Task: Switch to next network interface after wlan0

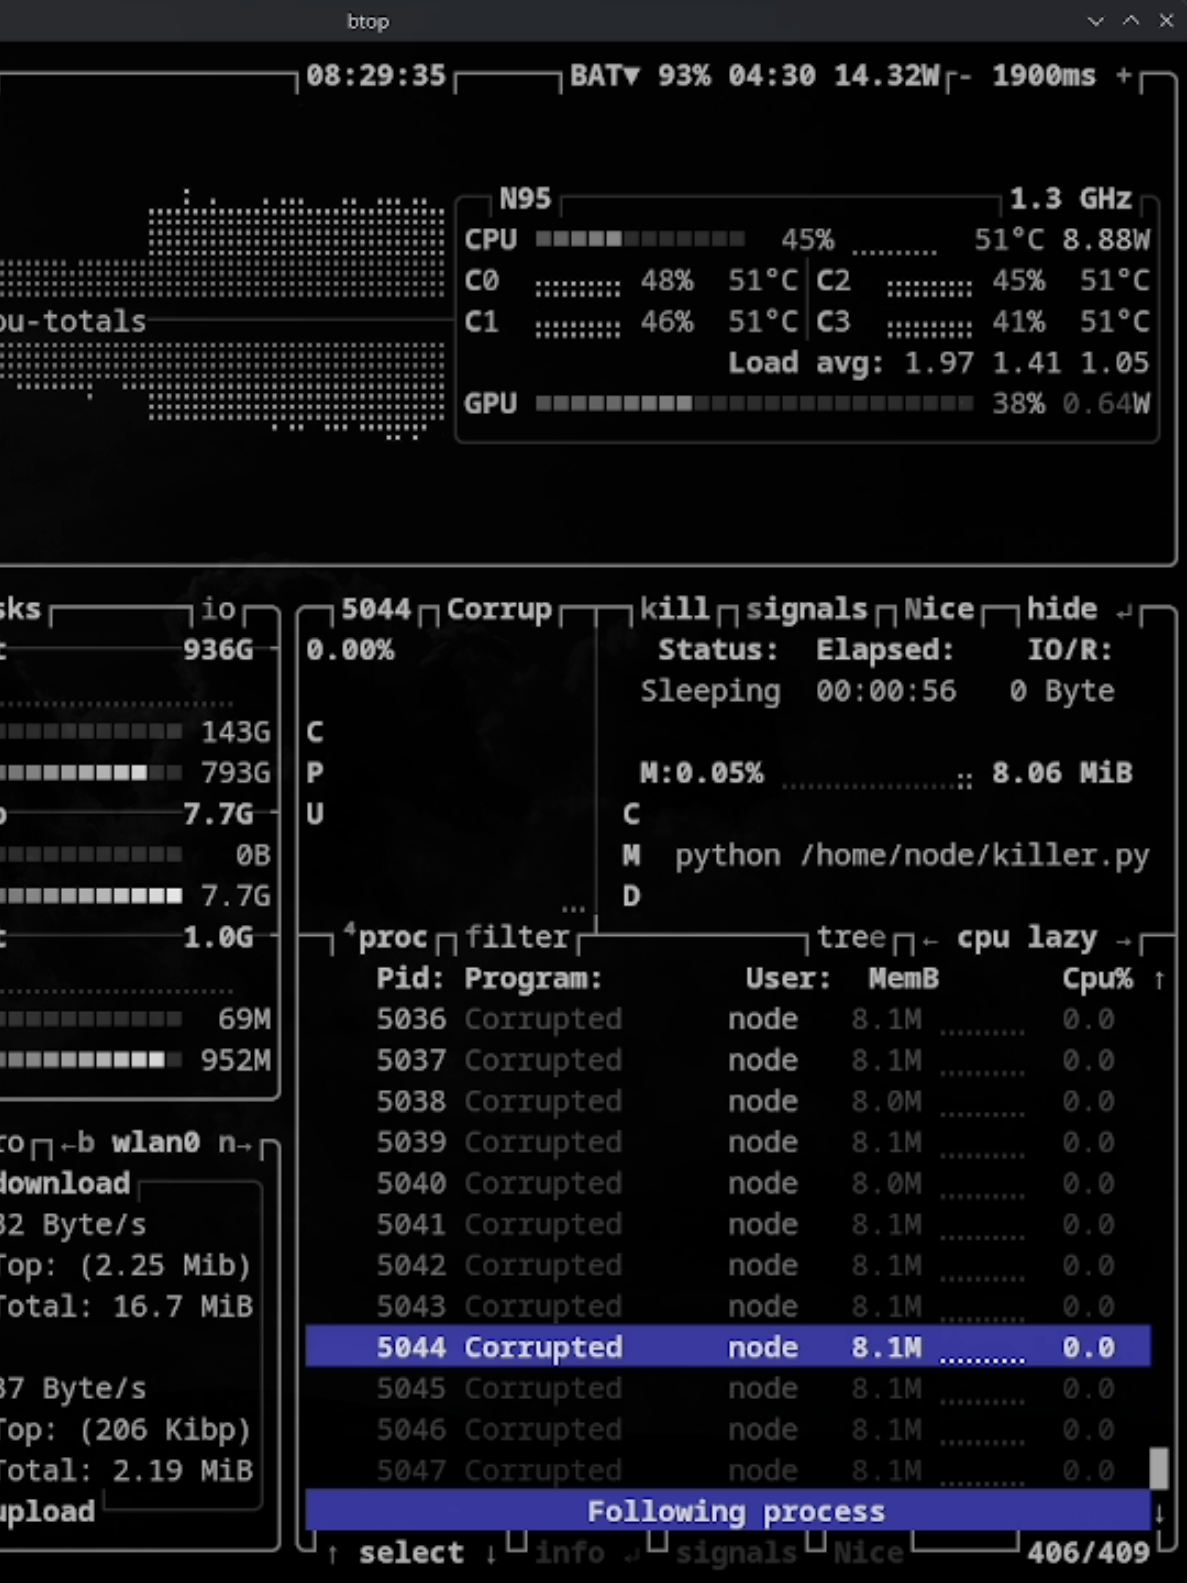Action: click(x=235, y=1142)
